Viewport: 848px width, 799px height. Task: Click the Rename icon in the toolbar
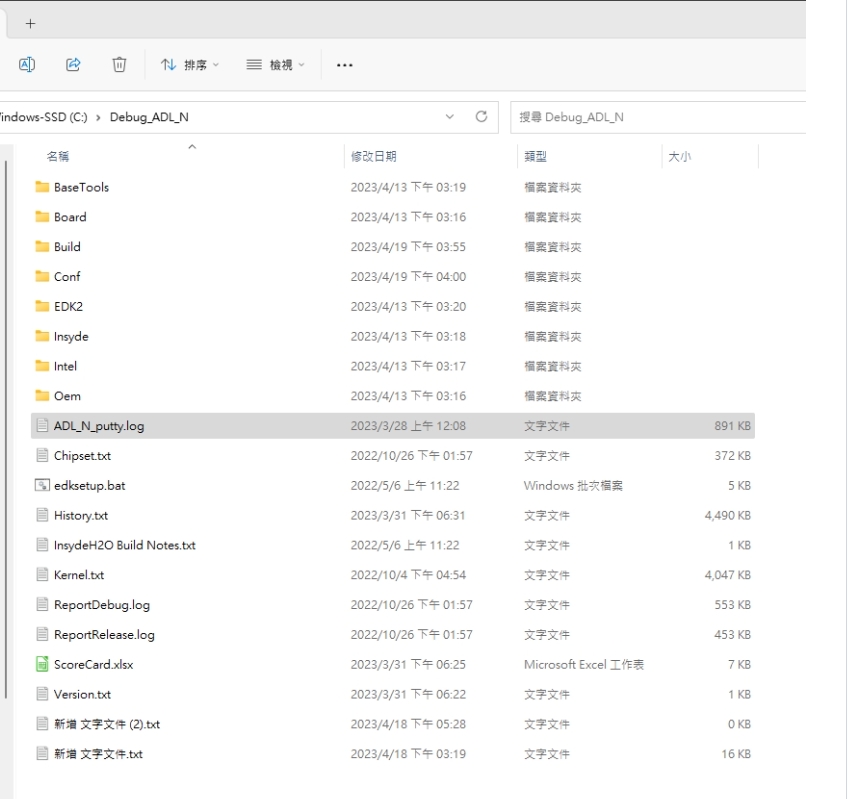[x=27, y=64]
